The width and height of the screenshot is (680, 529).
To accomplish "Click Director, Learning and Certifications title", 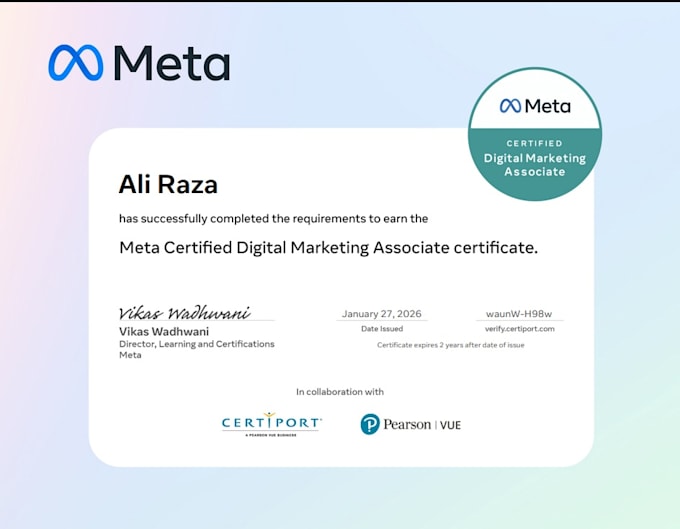I will click(x=197, y=344).
